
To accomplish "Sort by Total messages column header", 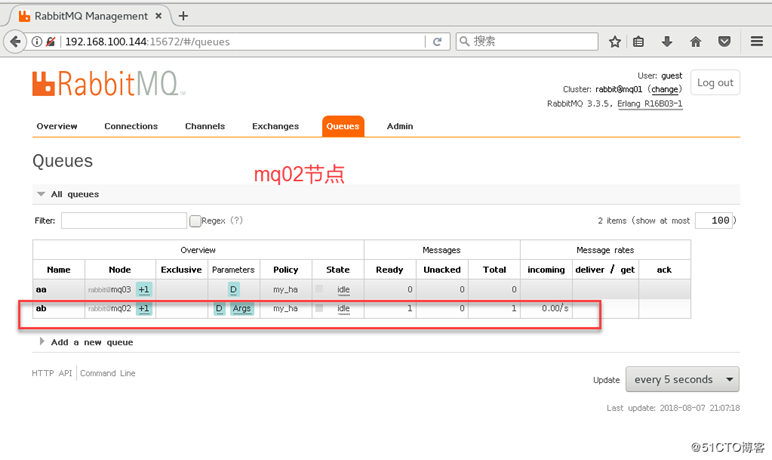I will click(x=494, y=269).
